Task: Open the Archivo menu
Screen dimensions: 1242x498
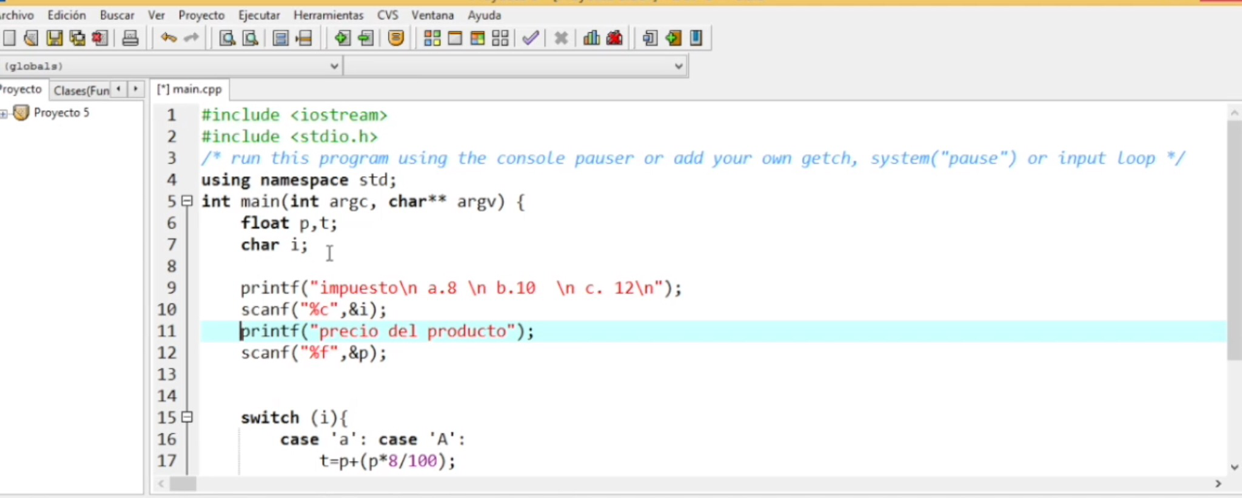Action: click(x=16, y=15)
